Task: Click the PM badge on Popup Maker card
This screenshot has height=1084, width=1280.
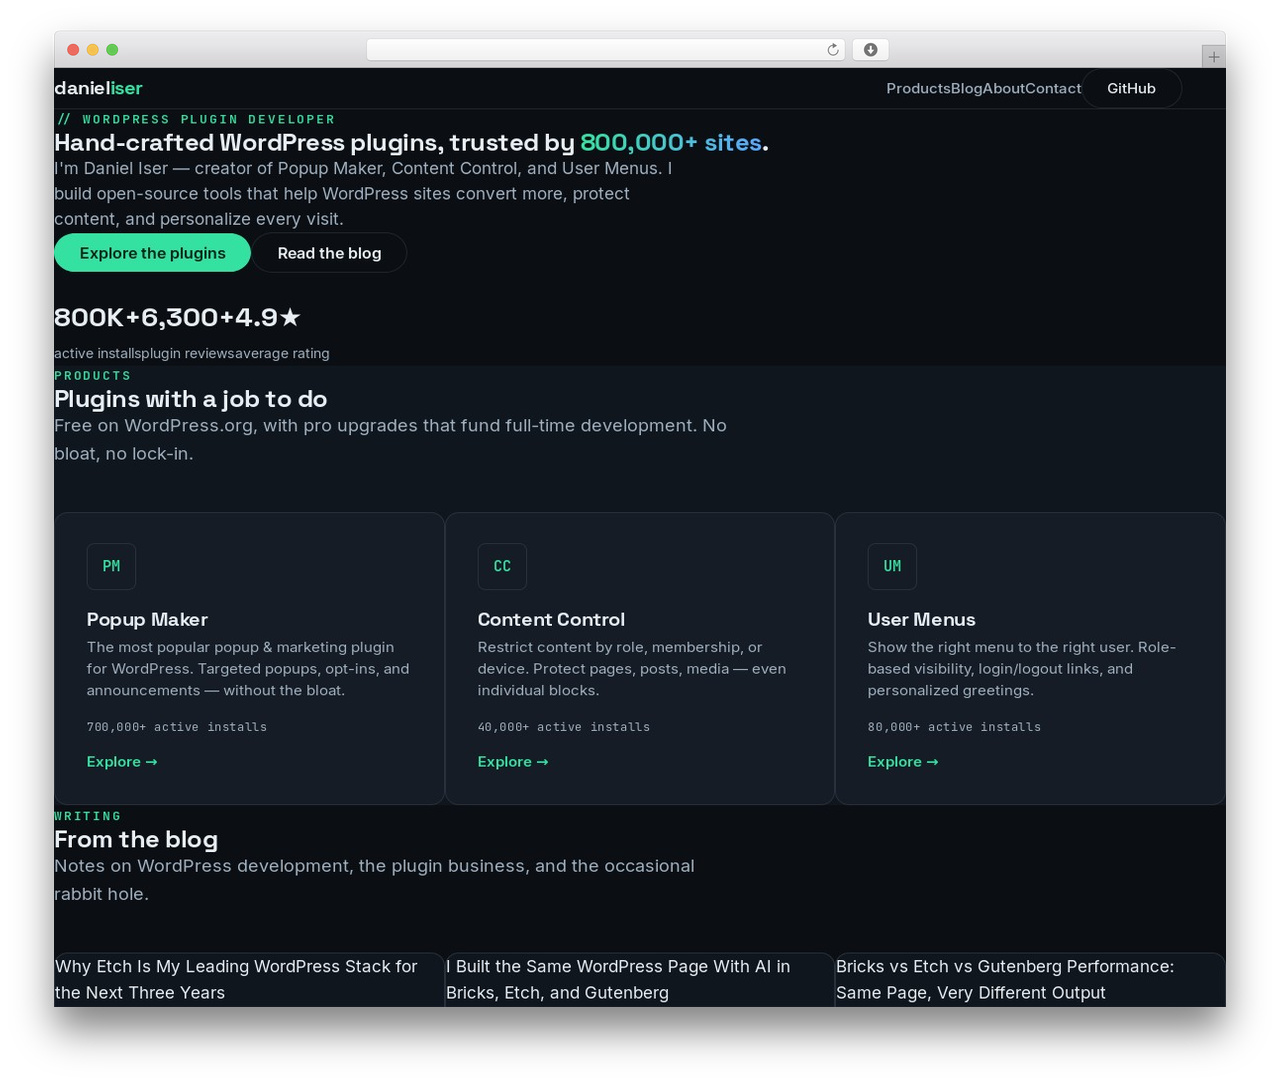Action: [111, 566]
